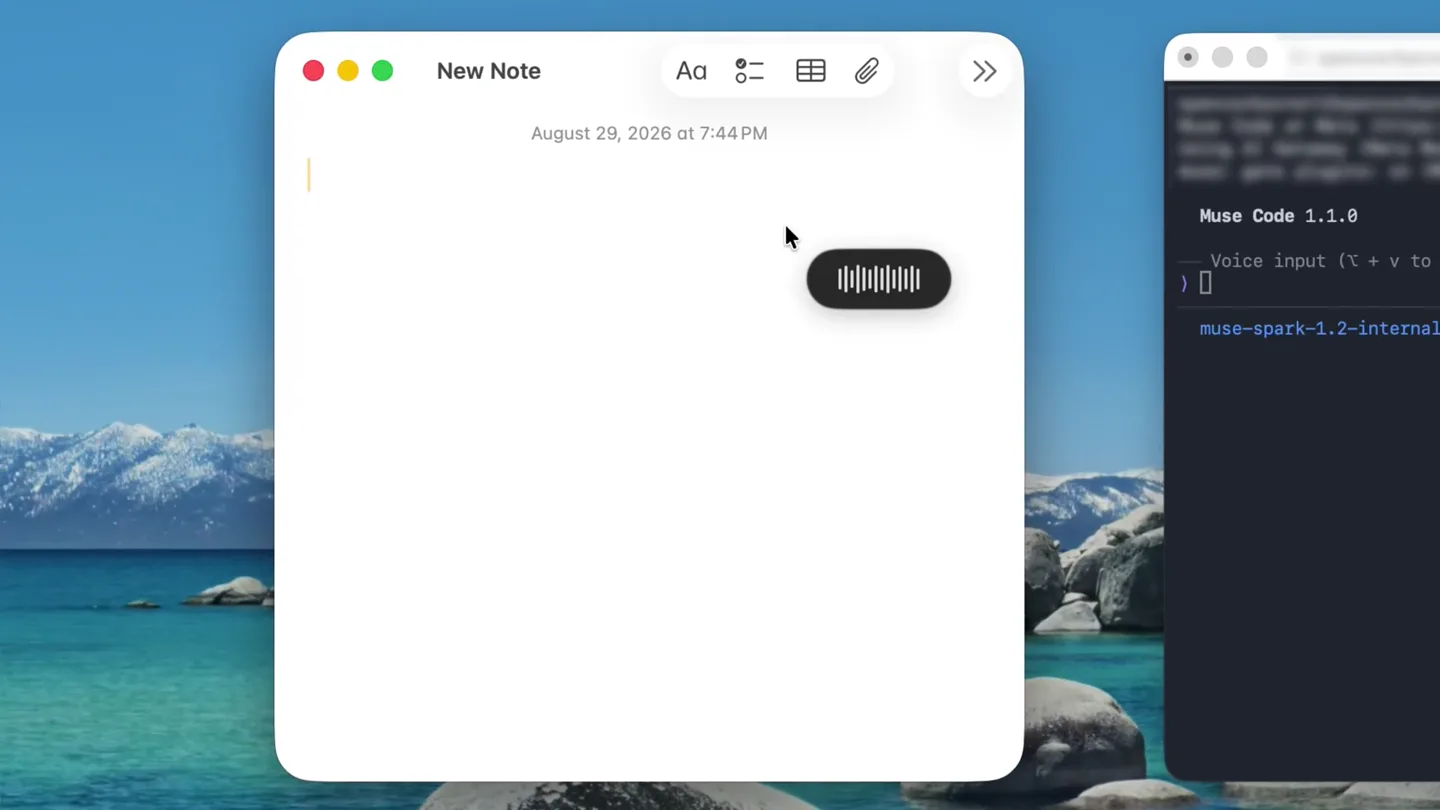The width and height of the screenshot is (1440, 810).
Task: Close the terminal window
Action: pos(1188,57)
